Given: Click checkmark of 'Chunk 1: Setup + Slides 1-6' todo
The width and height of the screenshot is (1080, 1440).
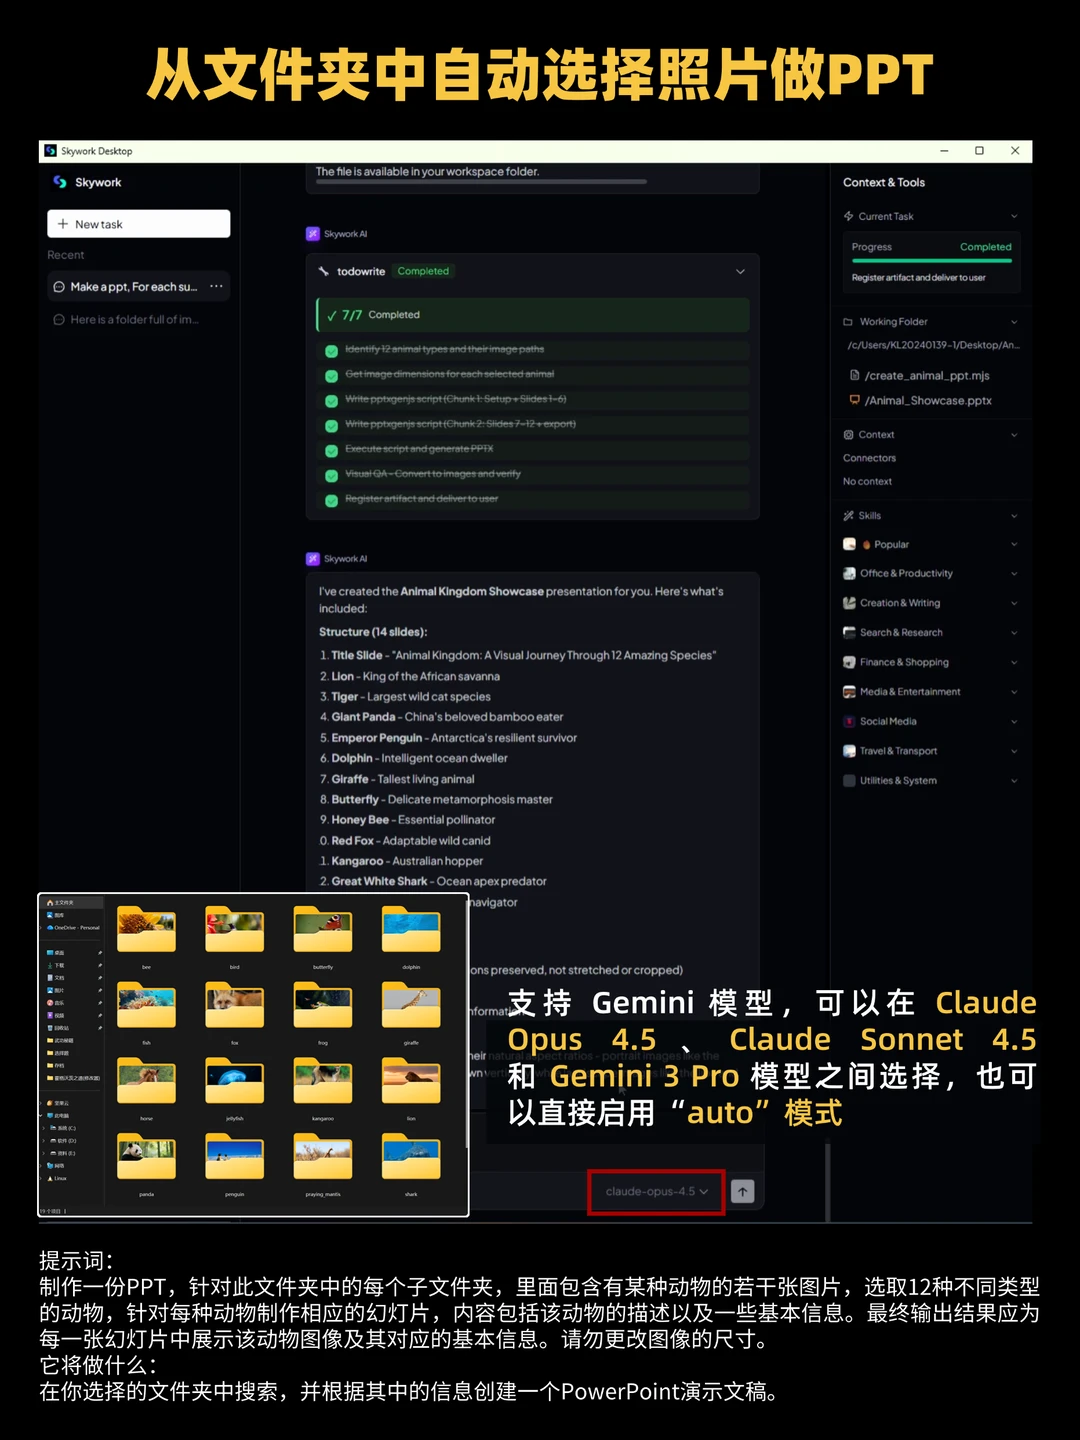Looking at the screenshot, I should tap(331, 401).
